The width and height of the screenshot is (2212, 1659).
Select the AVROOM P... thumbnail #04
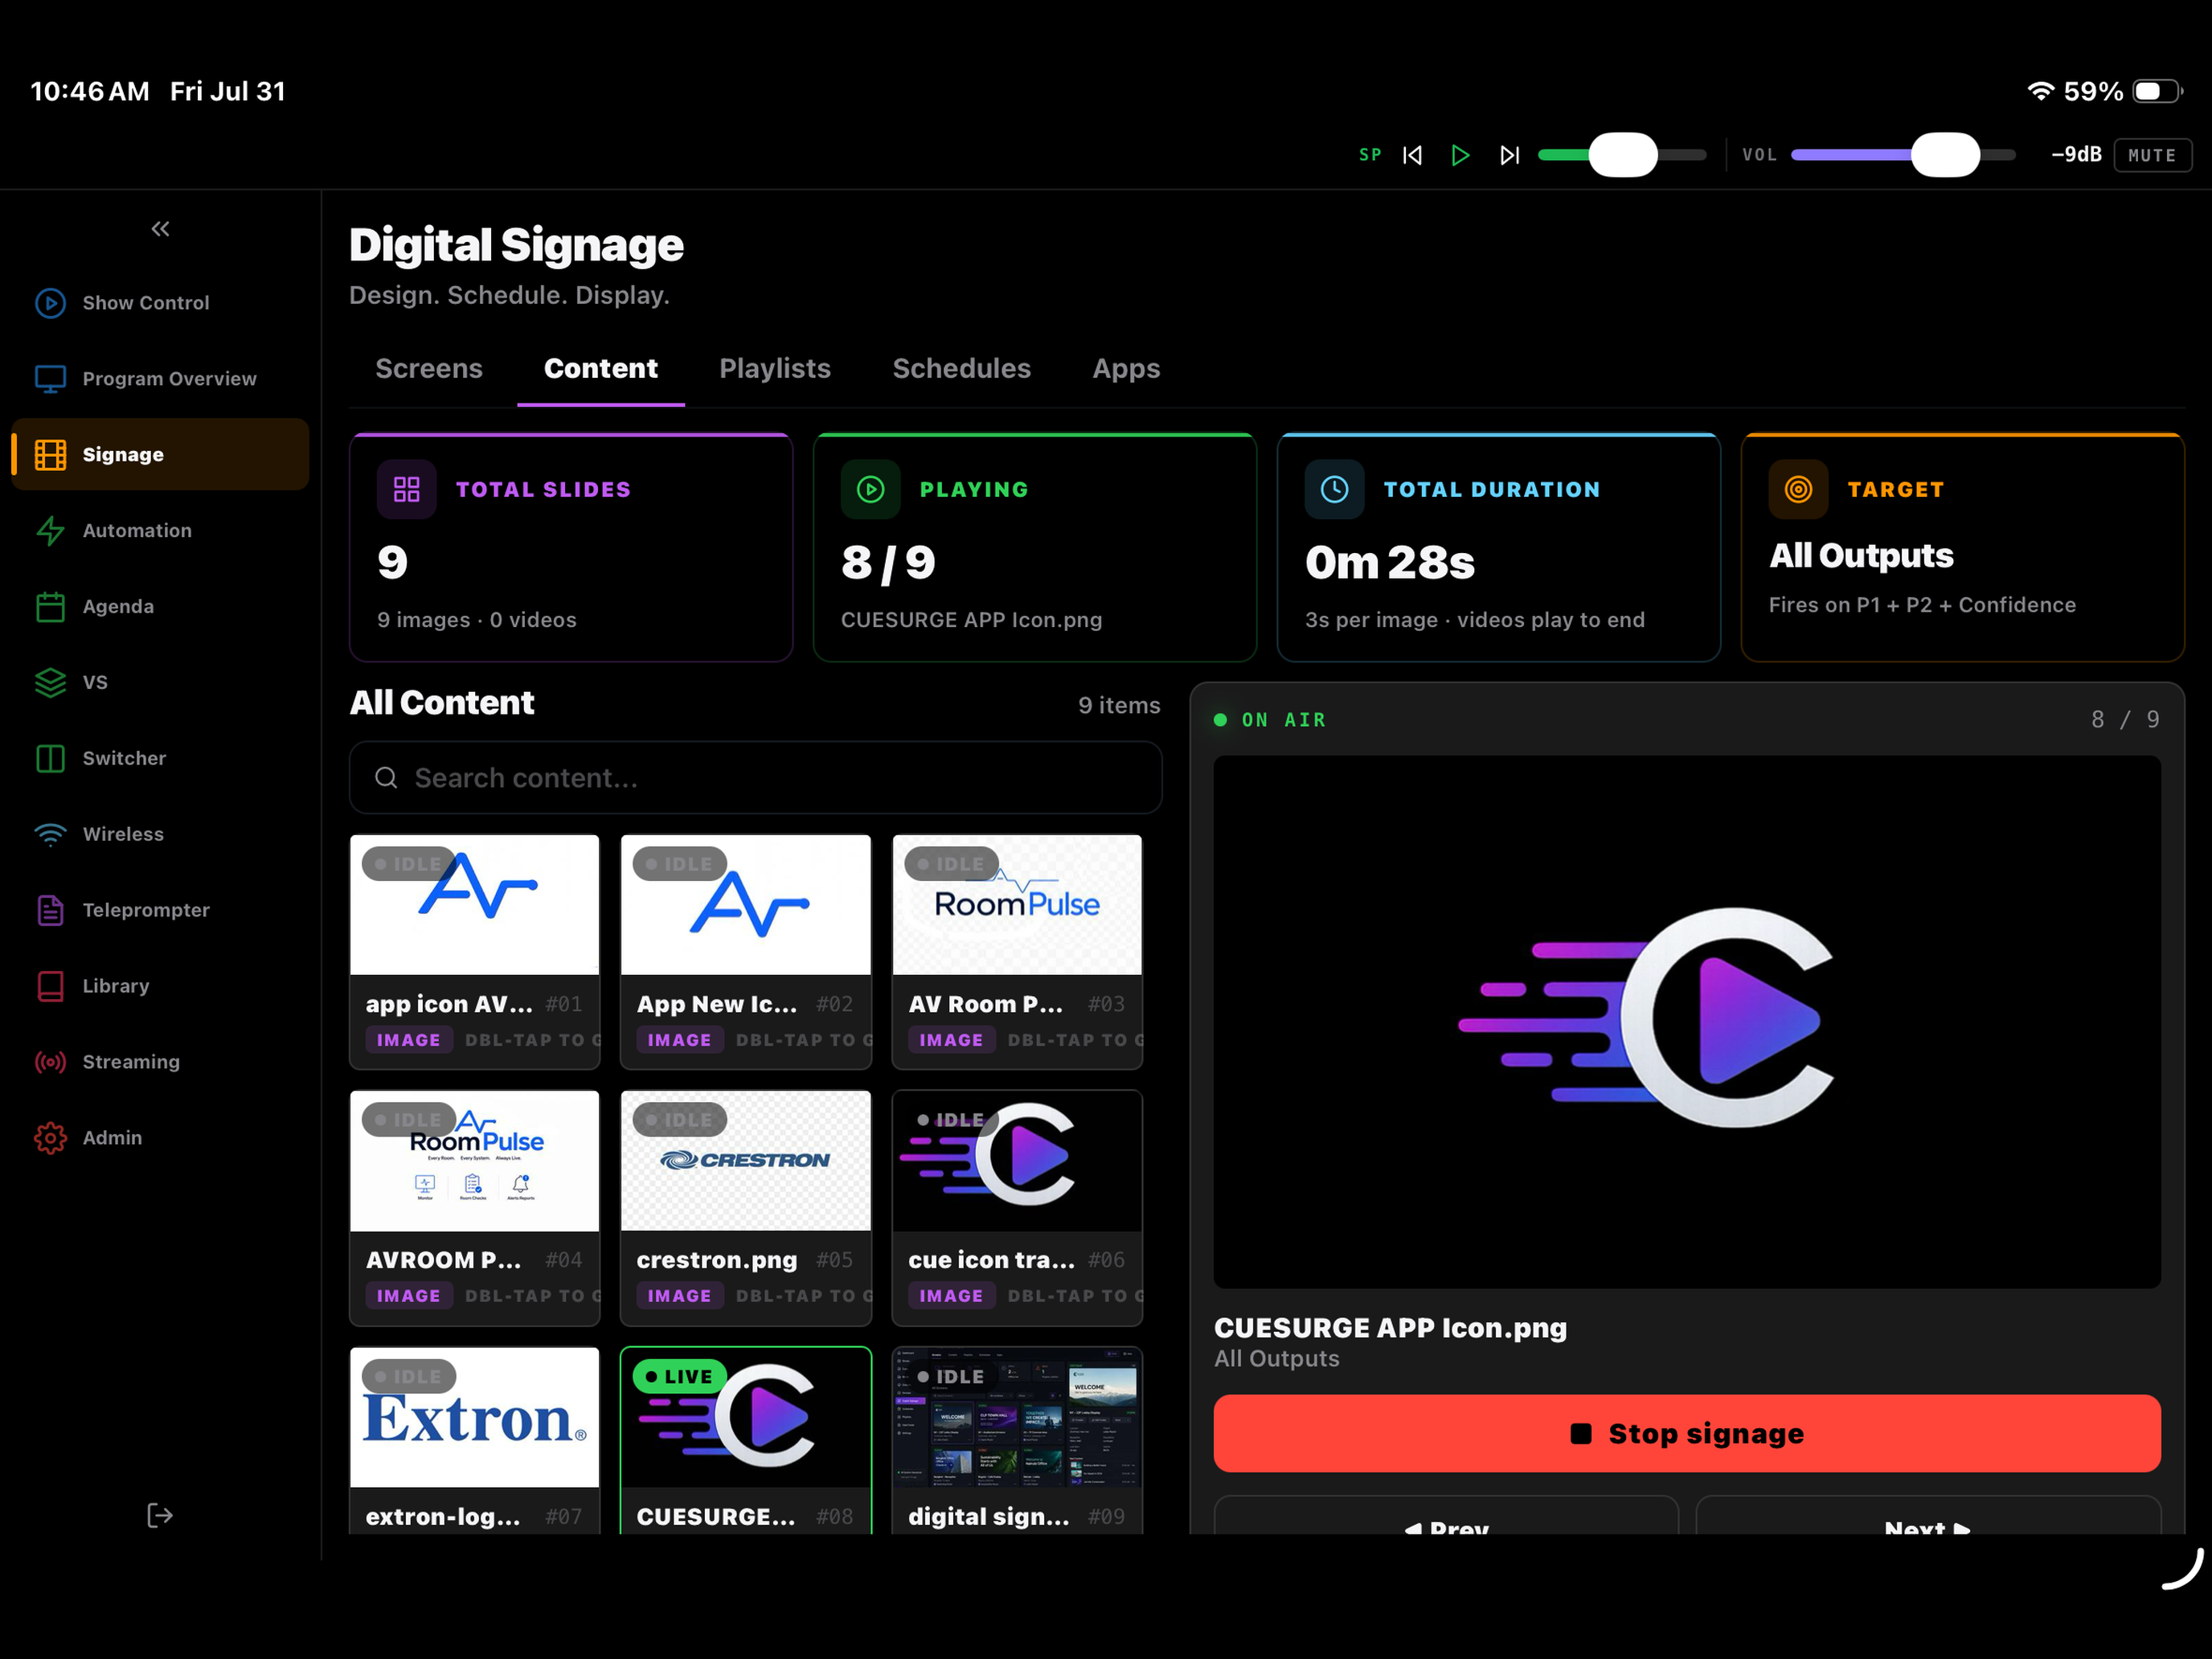tap(475, 1161)
